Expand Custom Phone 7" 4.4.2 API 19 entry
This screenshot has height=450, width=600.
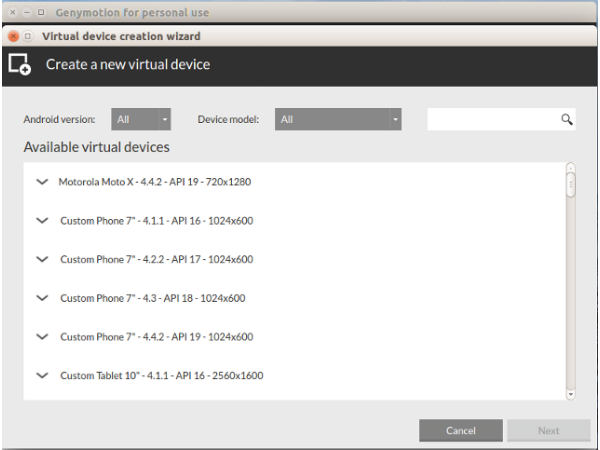pos(42,337)
